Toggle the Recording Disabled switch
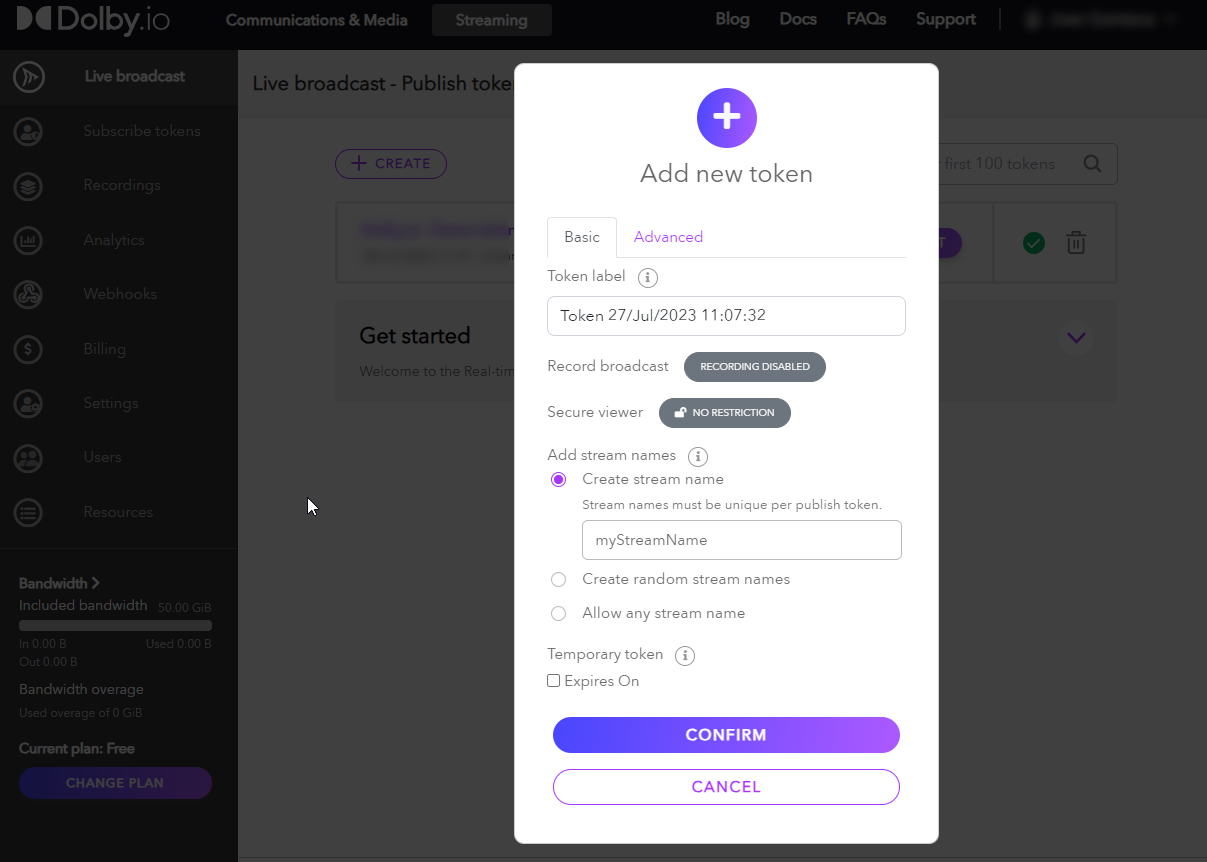 (754, 367)
